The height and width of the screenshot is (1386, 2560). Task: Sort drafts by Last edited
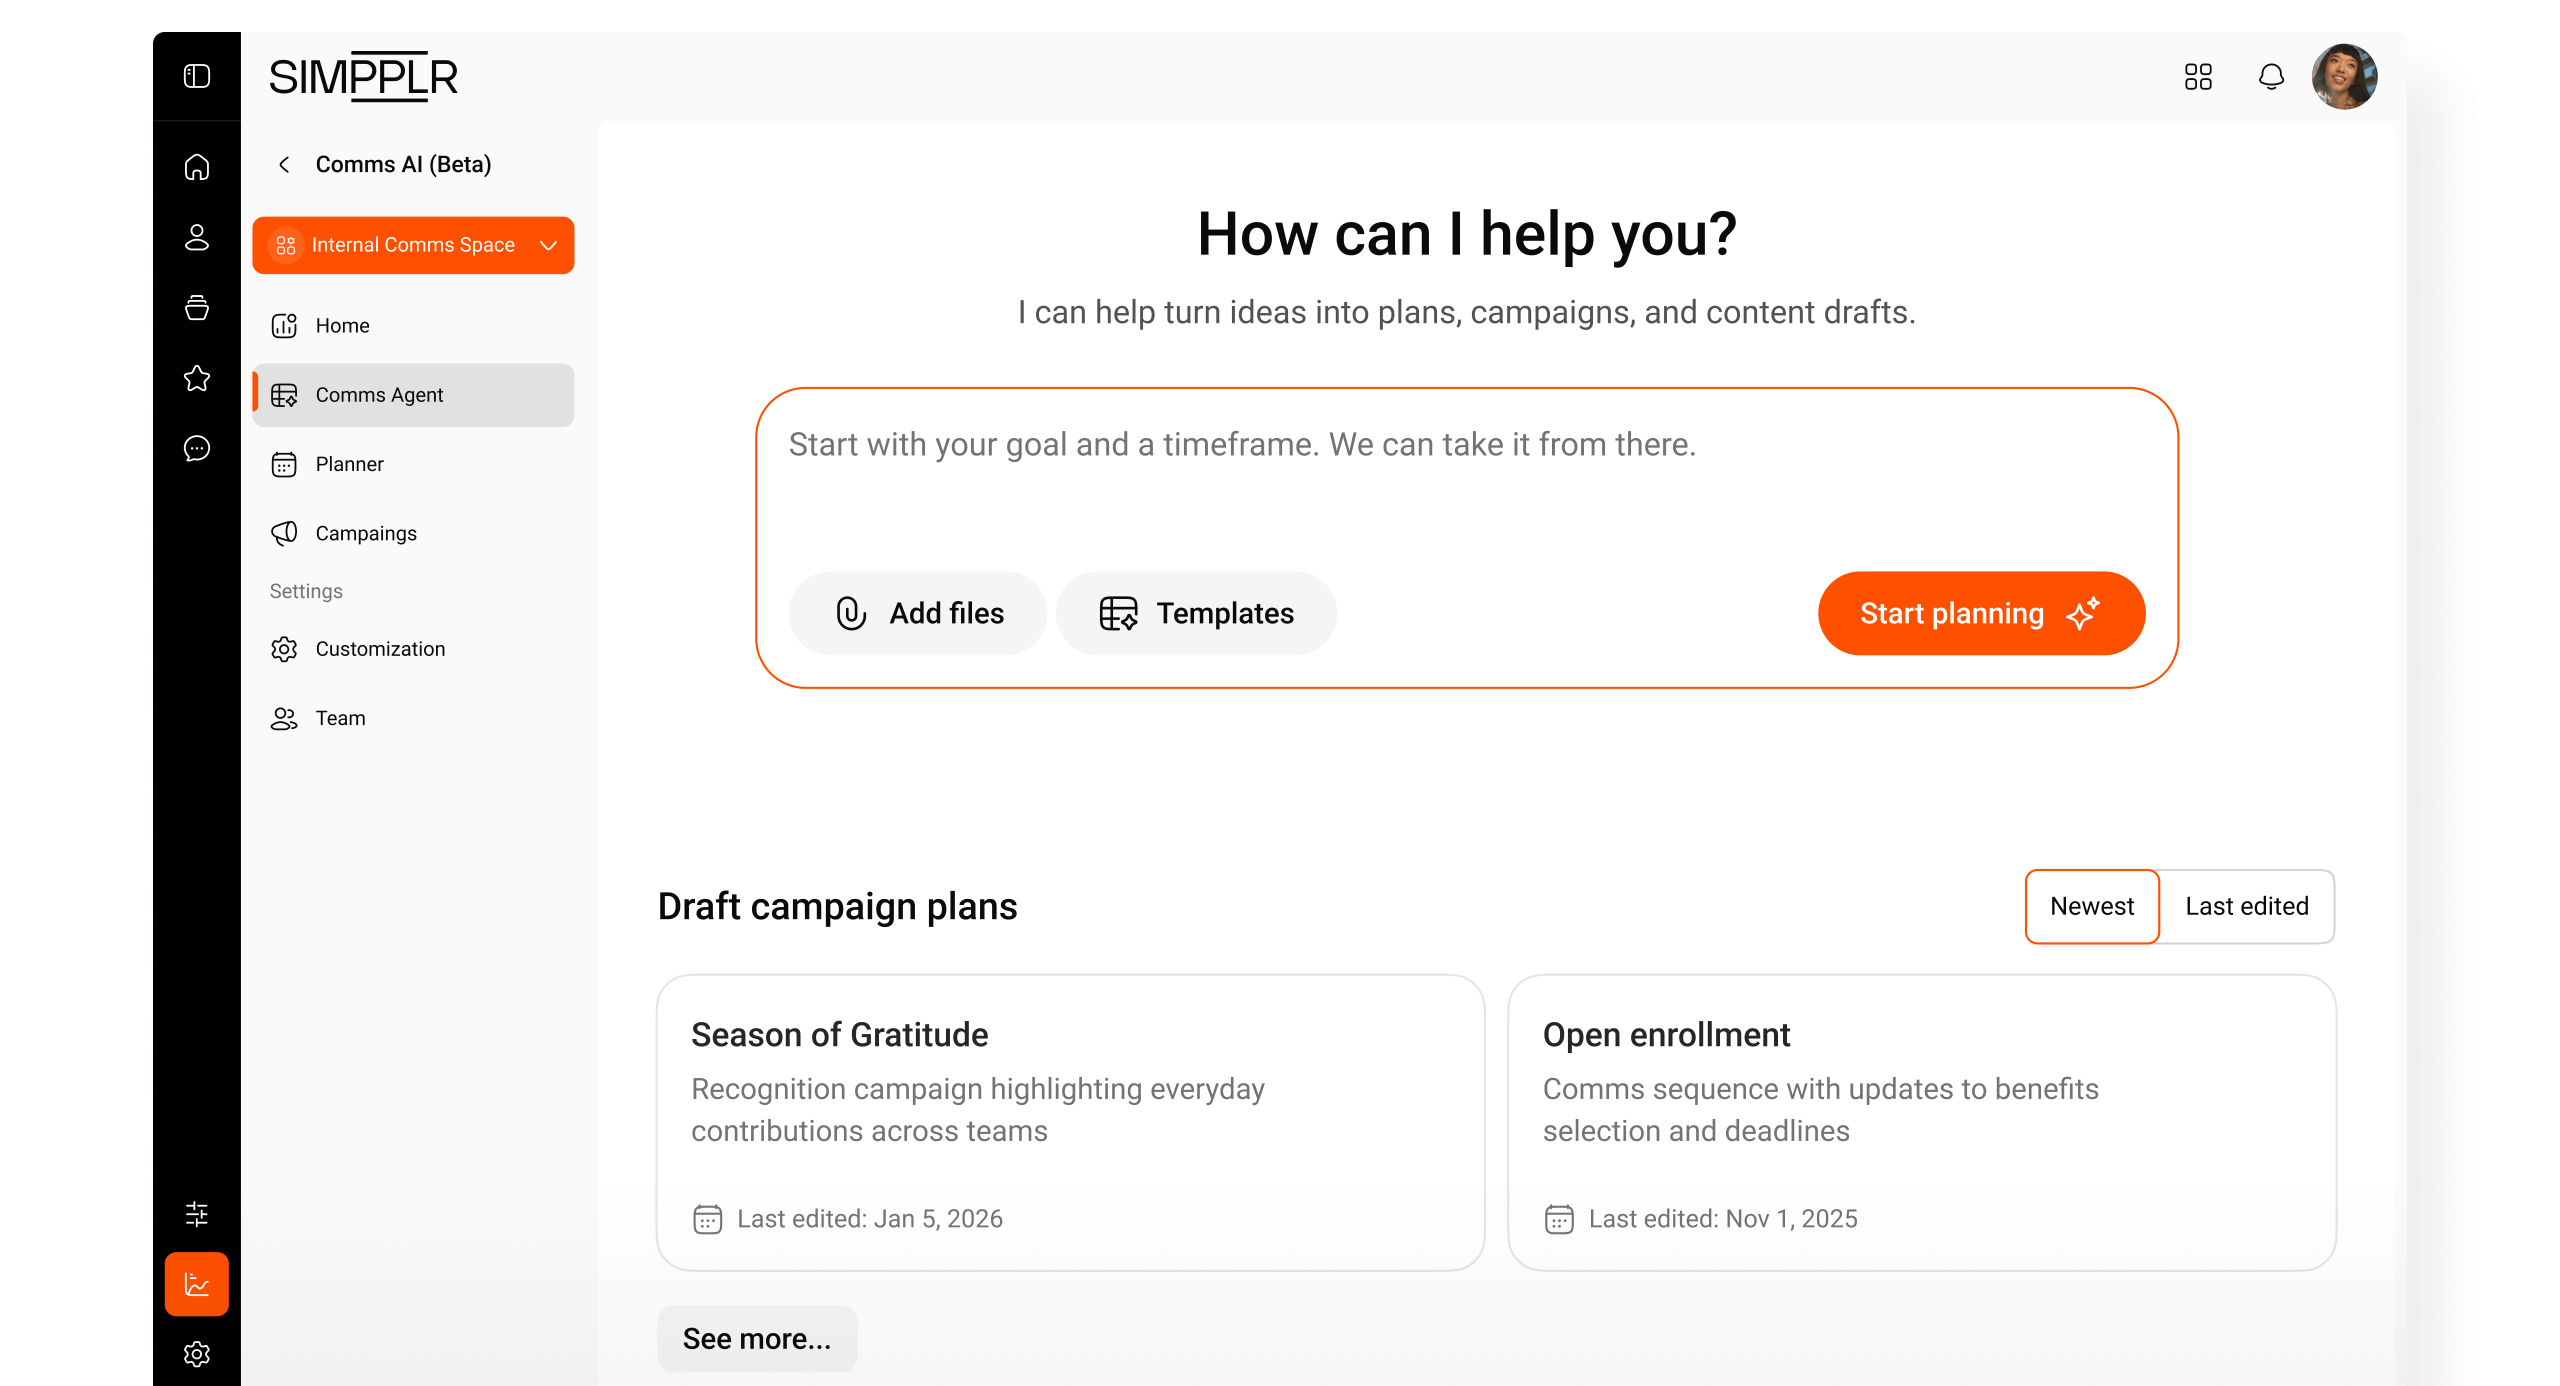point(2247,907)
